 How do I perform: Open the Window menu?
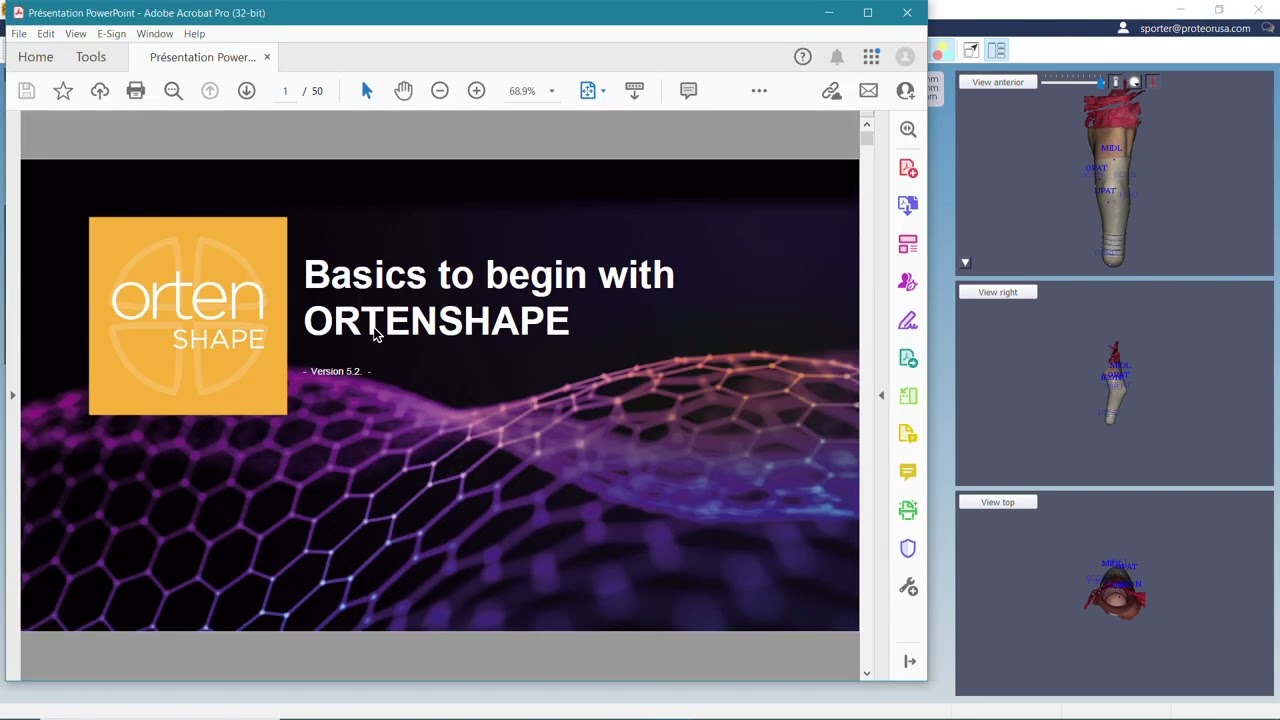click(155, 34)
